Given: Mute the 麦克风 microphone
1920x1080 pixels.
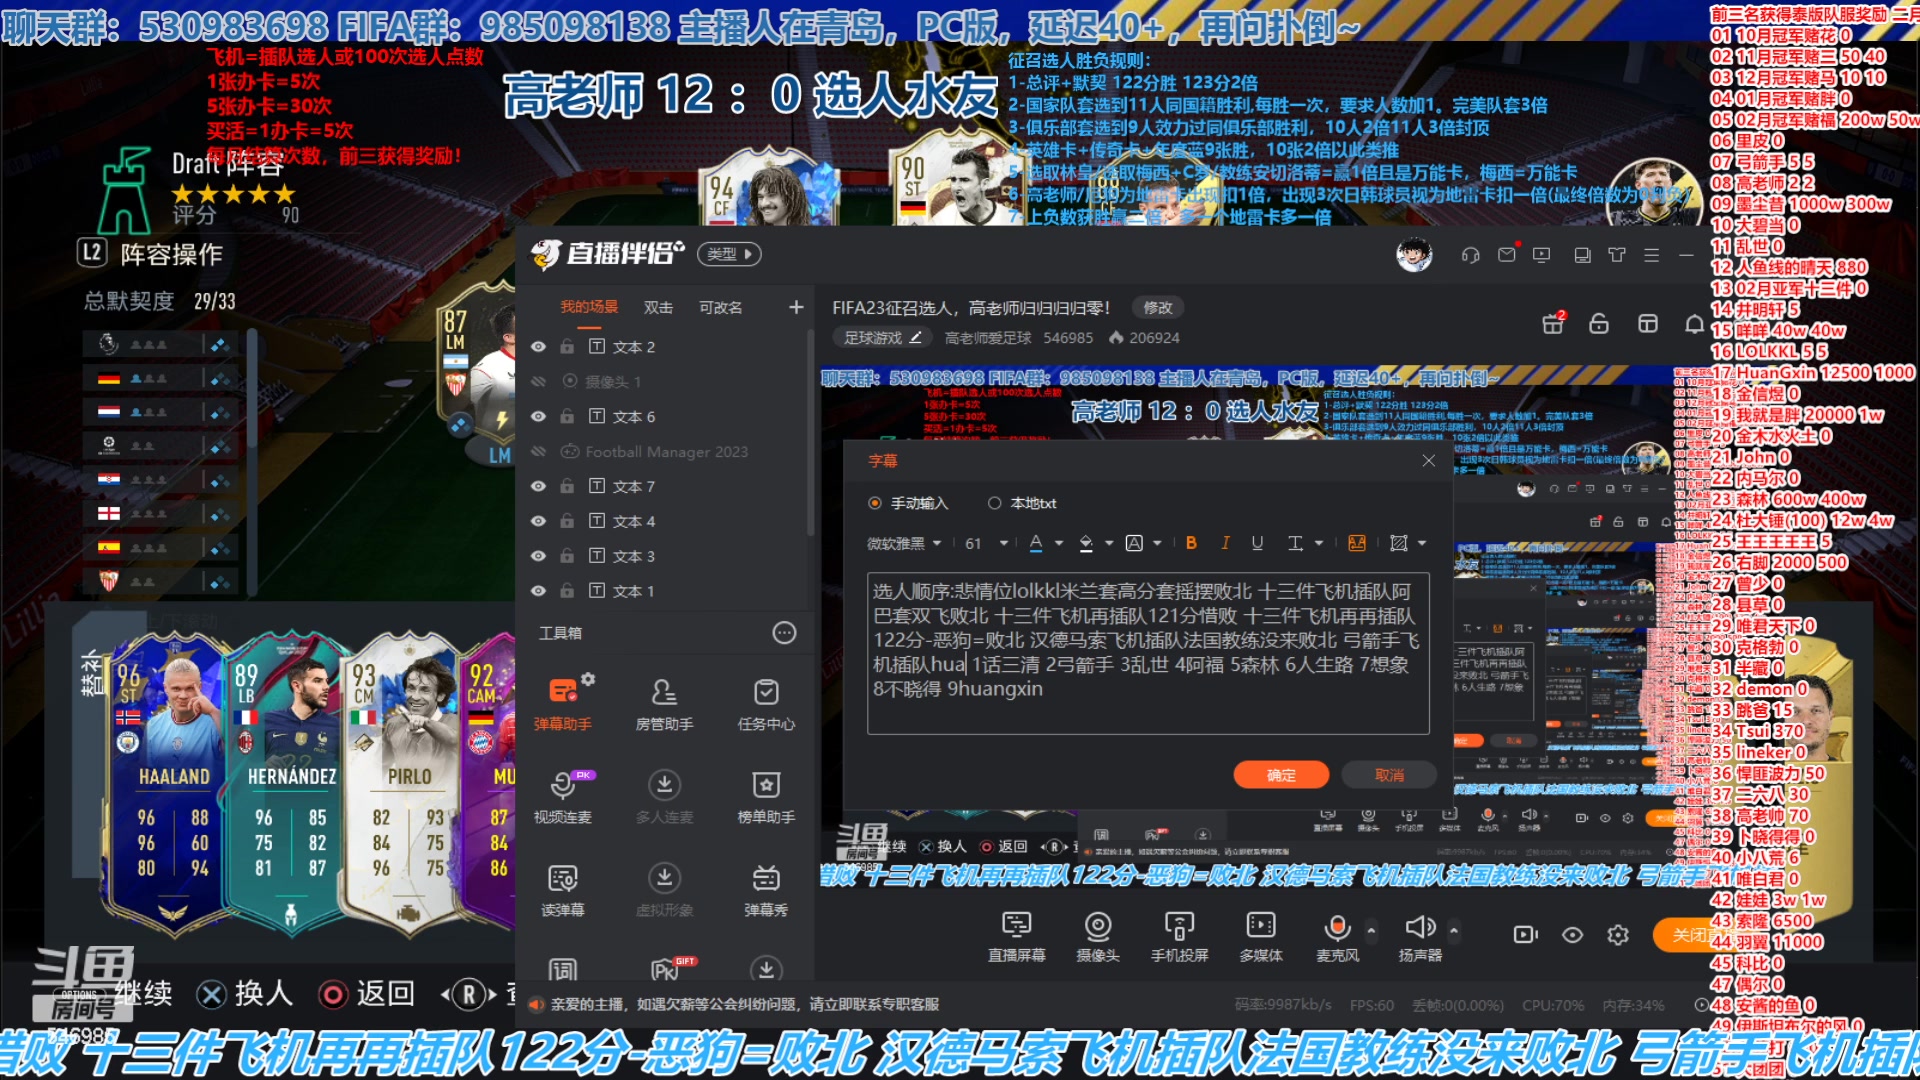Looking at the screenshot, I should pyautogui.click(x=1337, y=936).
